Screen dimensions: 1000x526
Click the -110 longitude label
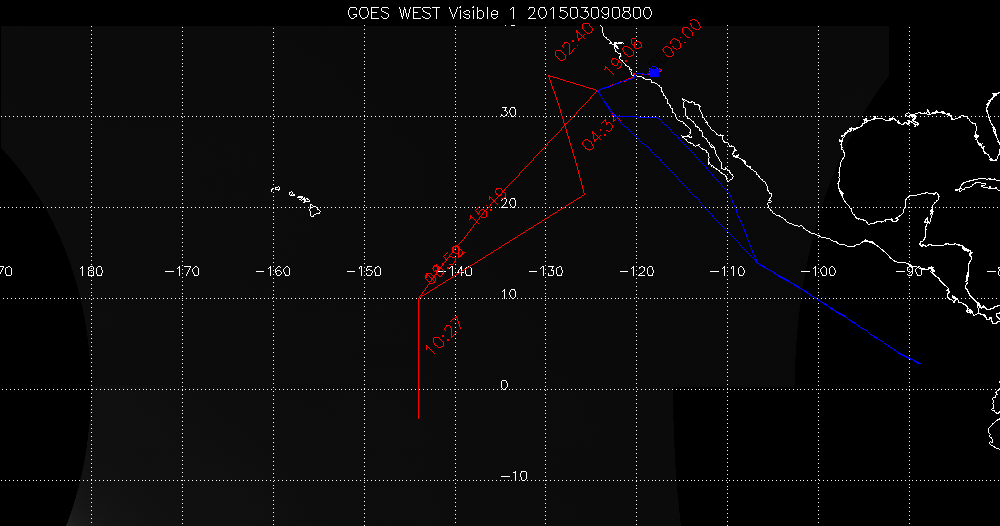point(727,272)
